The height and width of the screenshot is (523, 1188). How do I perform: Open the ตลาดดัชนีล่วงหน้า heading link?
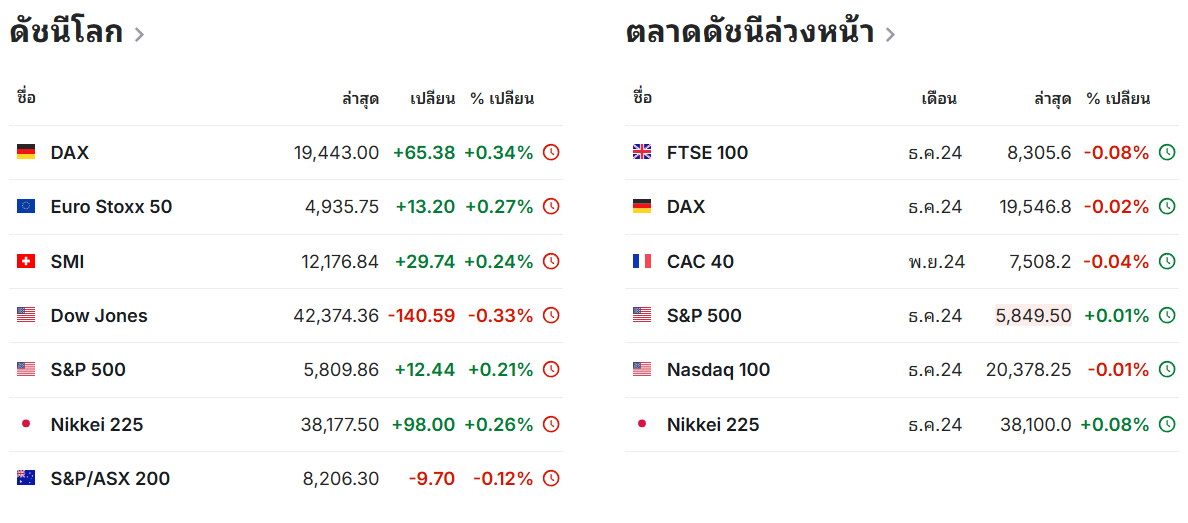click(x=750, y=33)
